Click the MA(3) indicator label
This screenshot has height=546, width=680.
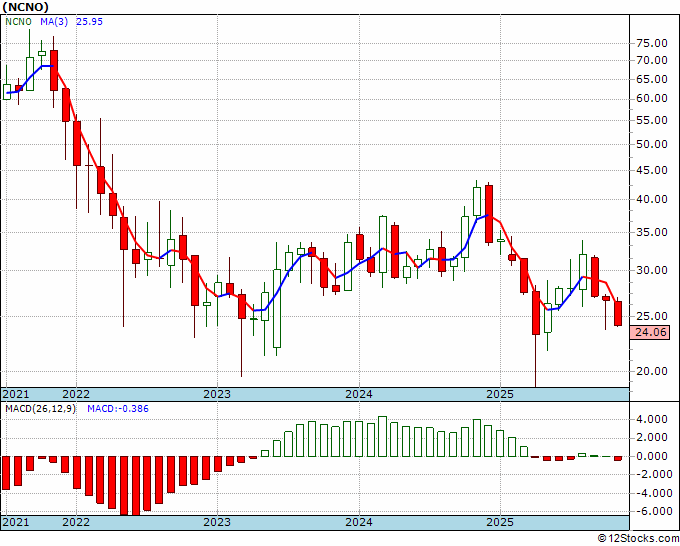click(x=54, y=22)
